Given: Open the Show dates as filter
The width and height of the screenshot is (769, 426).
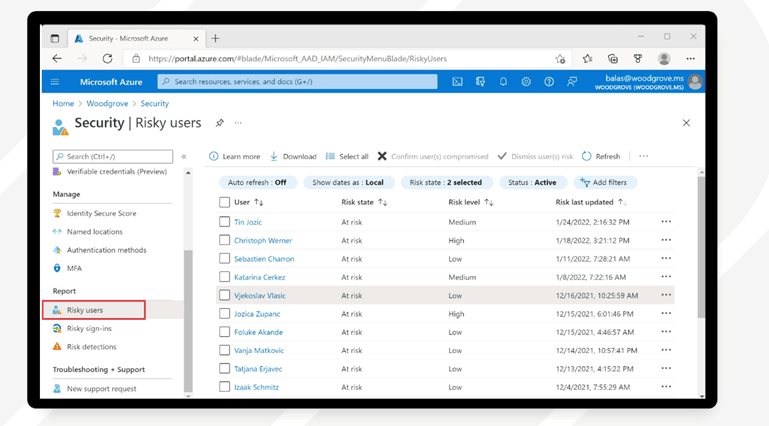Looking at the screenshot, I should [x=348, y=182].
